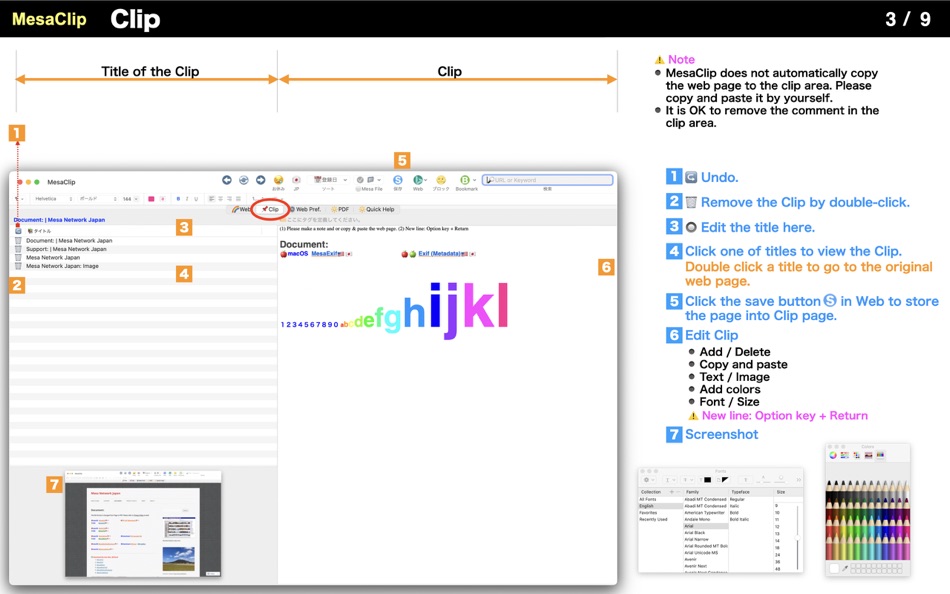950x594 pixels.
Task: Align text right in the format bar
Action: (x=230, y=199)
